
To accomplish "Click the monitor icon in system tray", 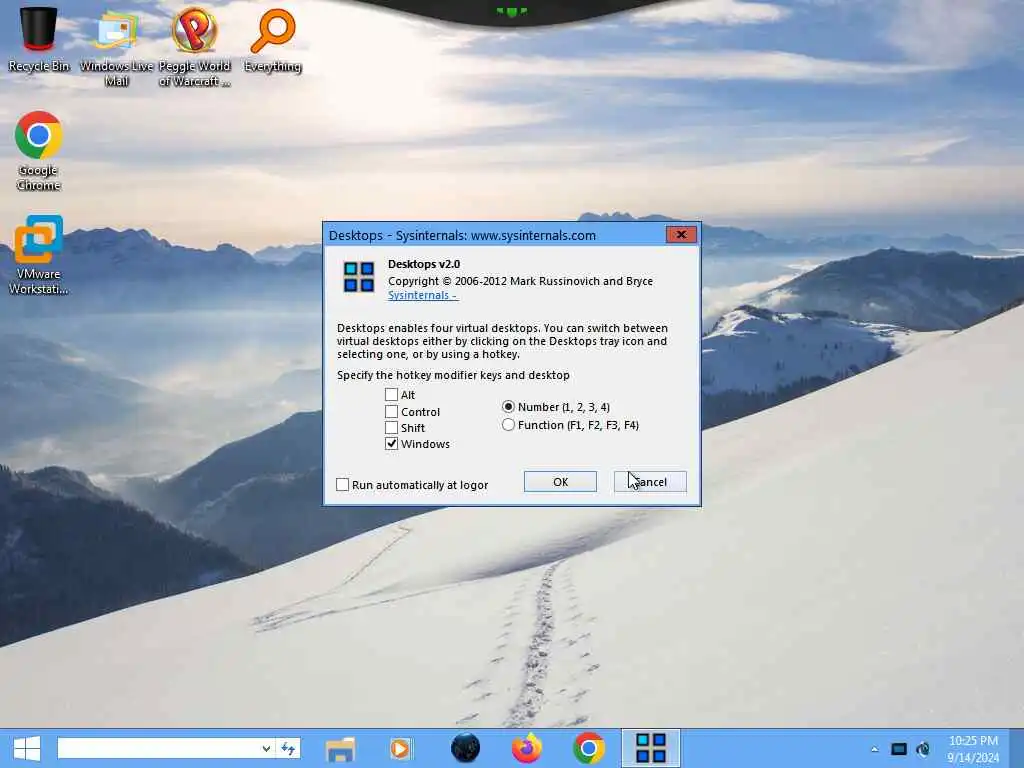I will tap(899, 749).
